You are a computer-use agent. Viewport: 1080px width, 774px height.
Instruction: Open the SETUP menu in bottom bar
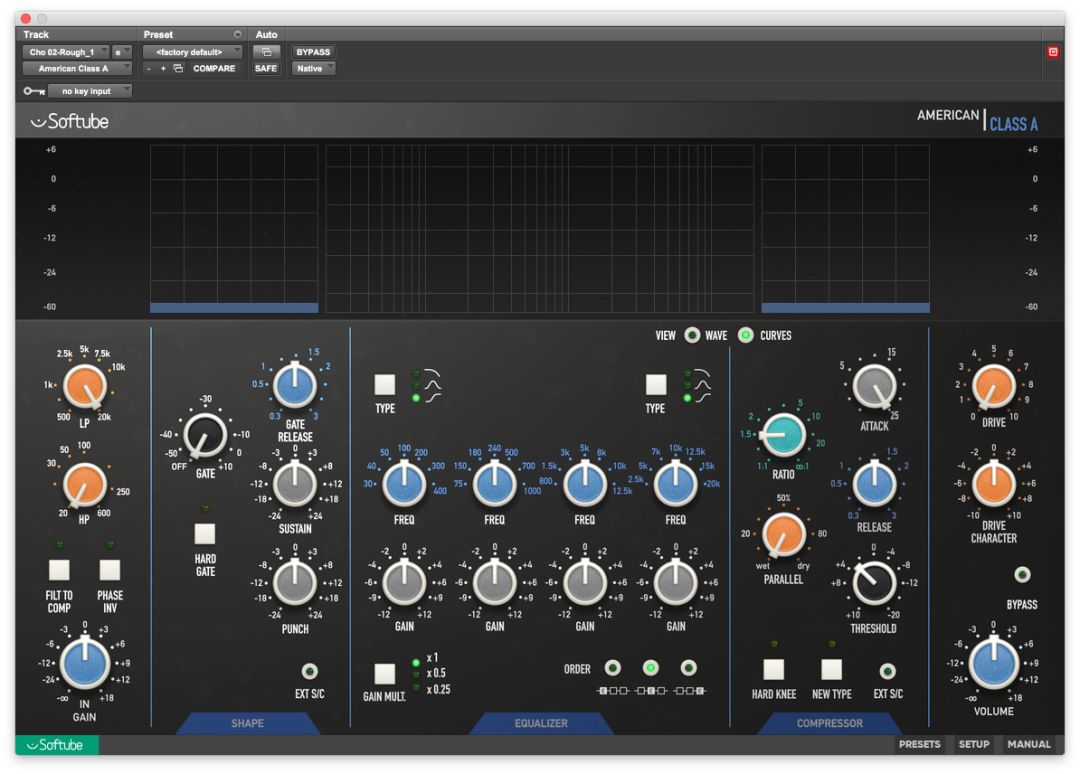click(974, 744)
